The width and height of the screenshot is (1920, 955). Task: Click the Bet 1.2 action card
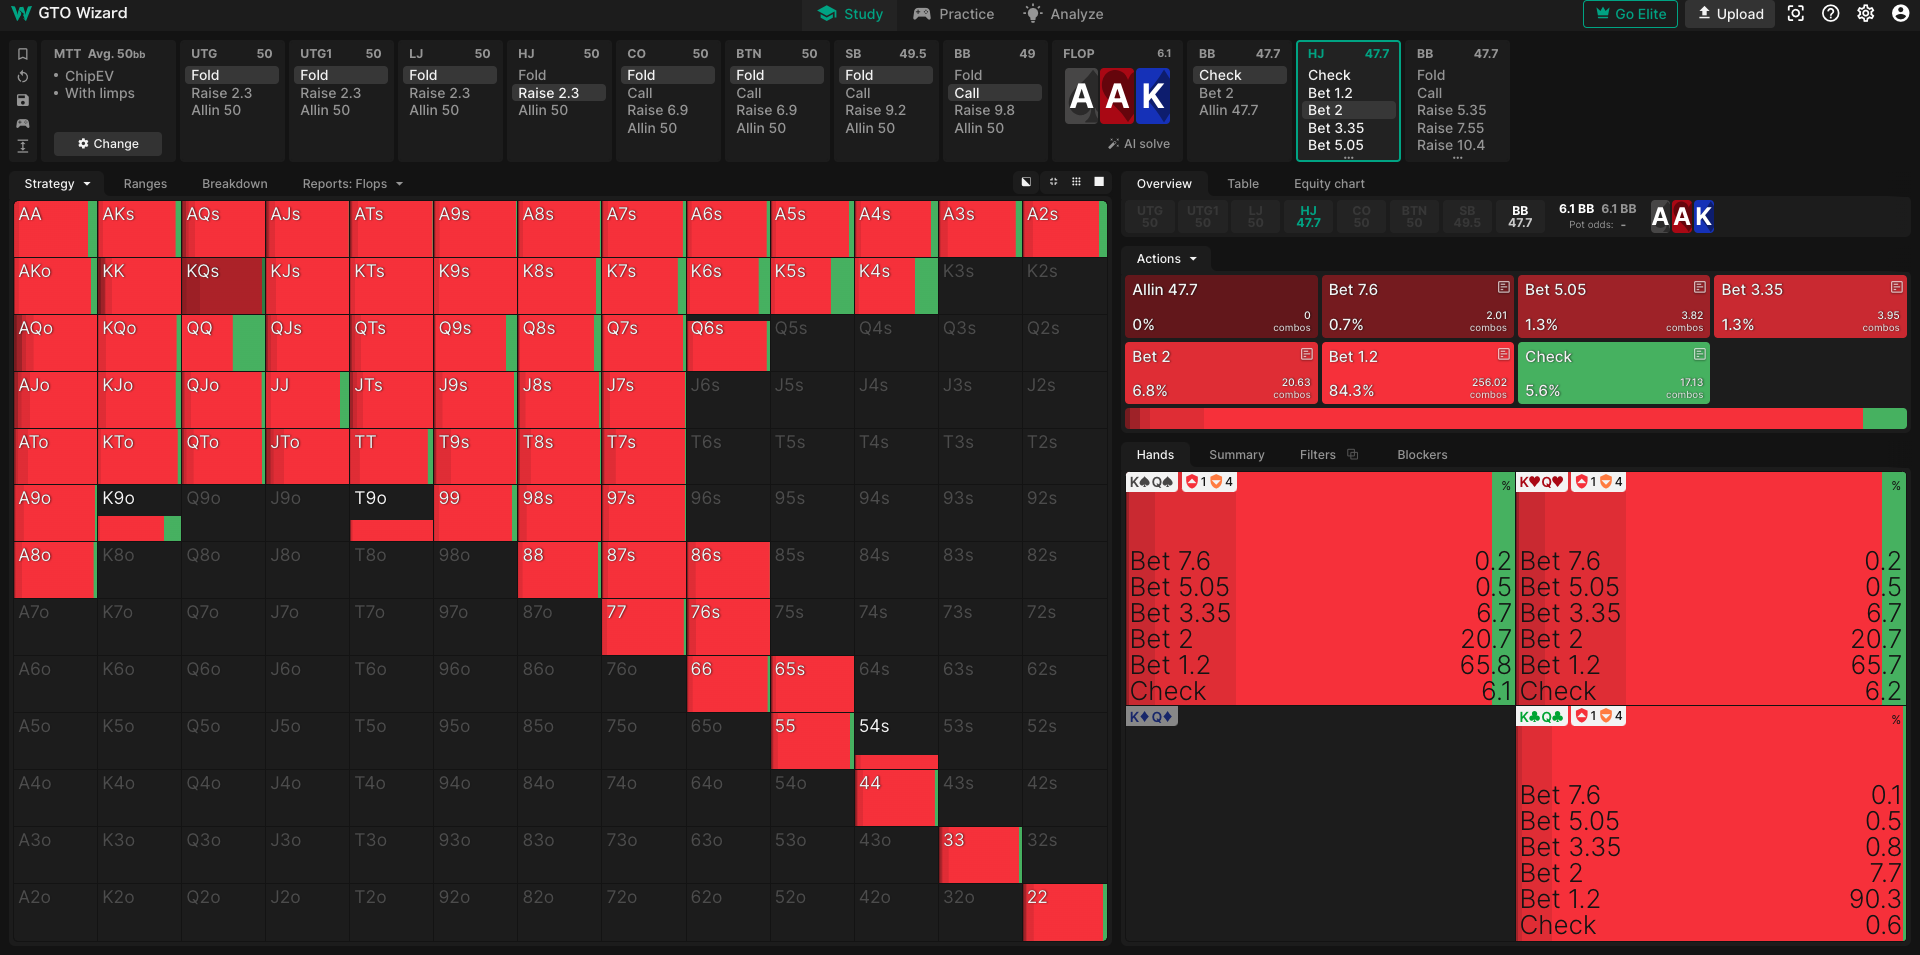[1417, 373]
